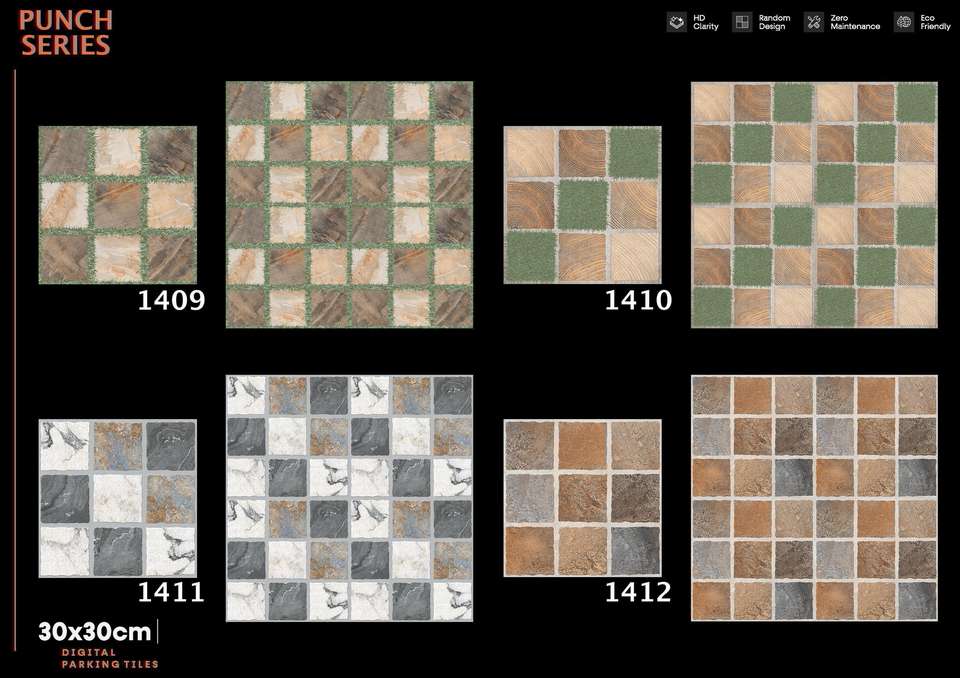The width and height of the screenshot is (960, 678).
Task: Click the 1410 product code label
Action: pyautogui.click(x=638, y=300)
